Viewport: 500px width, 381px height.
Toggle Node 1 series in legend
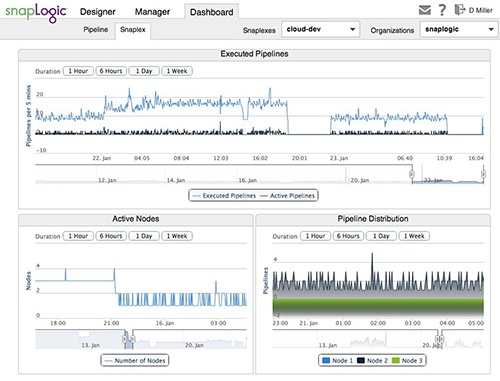338,361
